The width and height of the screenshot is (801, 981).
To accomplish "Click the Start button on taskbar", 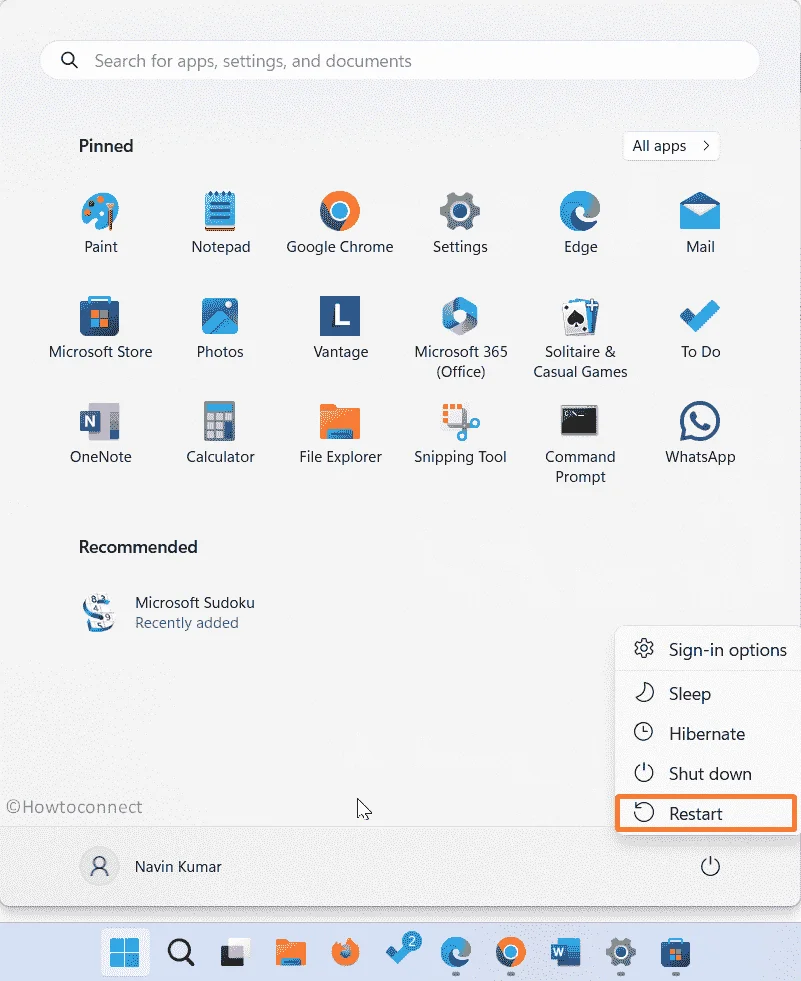I will pos(125,953).
